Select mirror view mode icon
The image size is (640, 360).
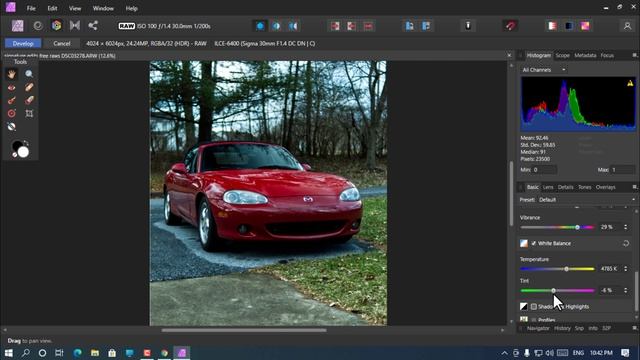click(293, 26)
